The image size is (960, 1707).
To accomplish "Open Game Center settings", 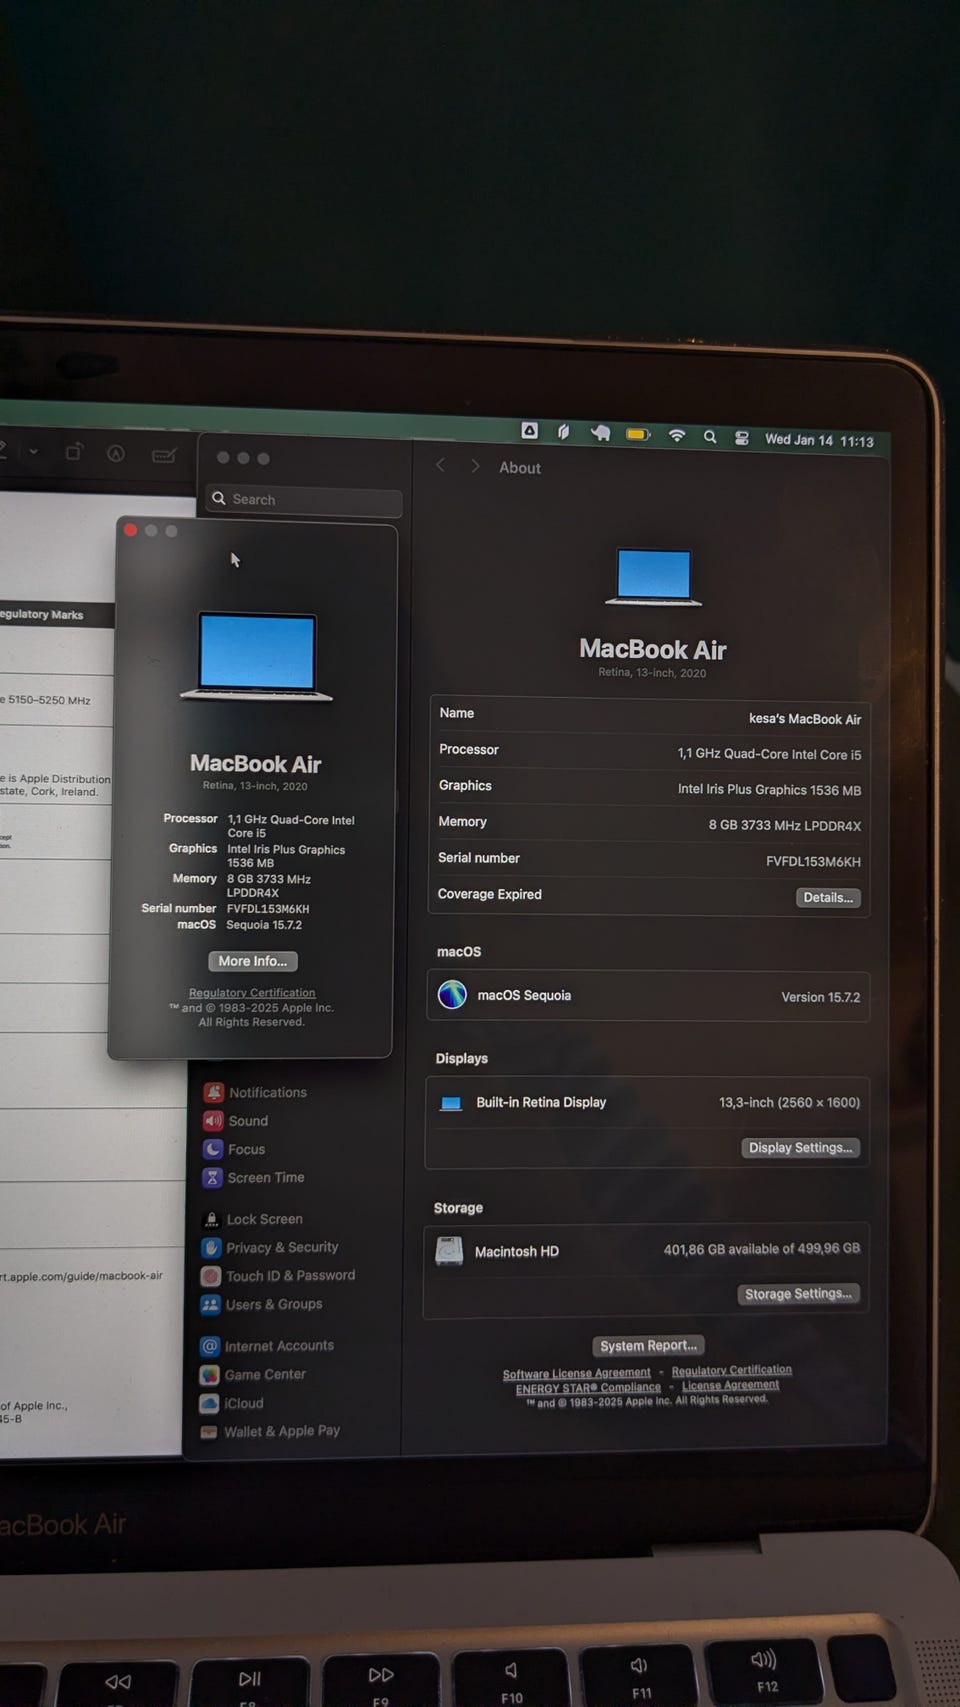I will tap(252, 1374).
